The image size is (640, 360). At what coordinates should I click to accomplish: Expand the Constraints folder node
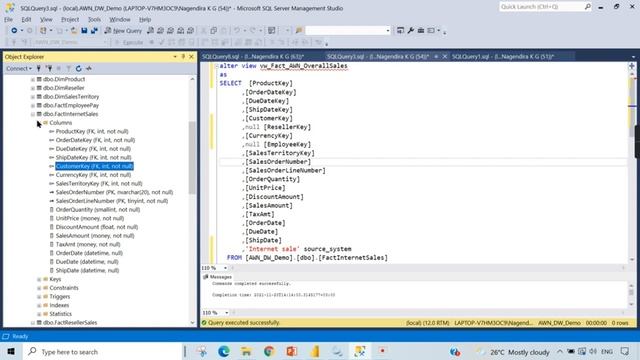39,288
